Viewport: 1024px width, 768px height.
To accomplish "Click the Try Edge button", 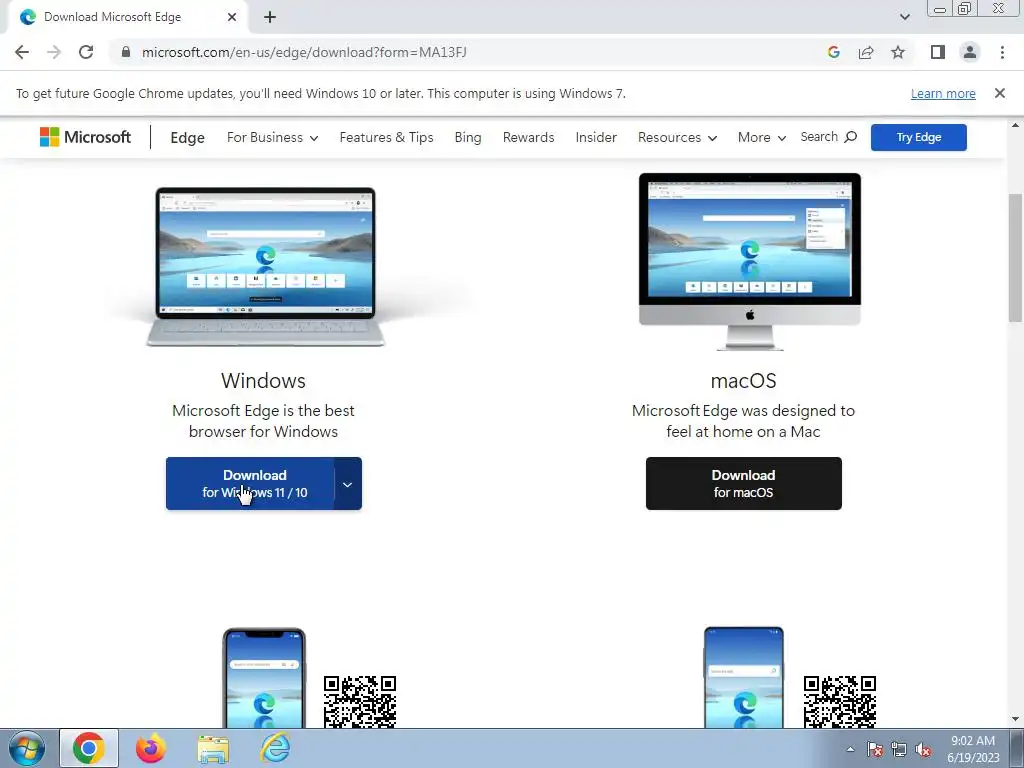I will click(918, 137).
